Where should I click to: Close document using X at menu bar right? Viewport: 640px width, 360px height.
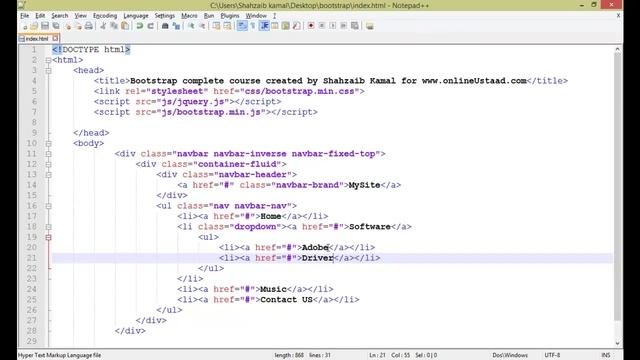618,16
